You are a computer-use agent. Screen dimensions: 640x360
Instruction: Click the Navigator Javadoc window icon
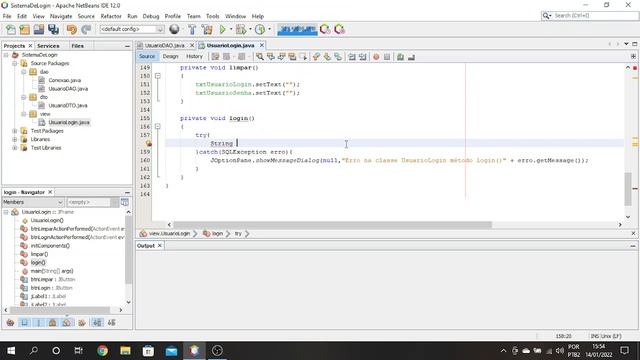(x=124, y=202)
